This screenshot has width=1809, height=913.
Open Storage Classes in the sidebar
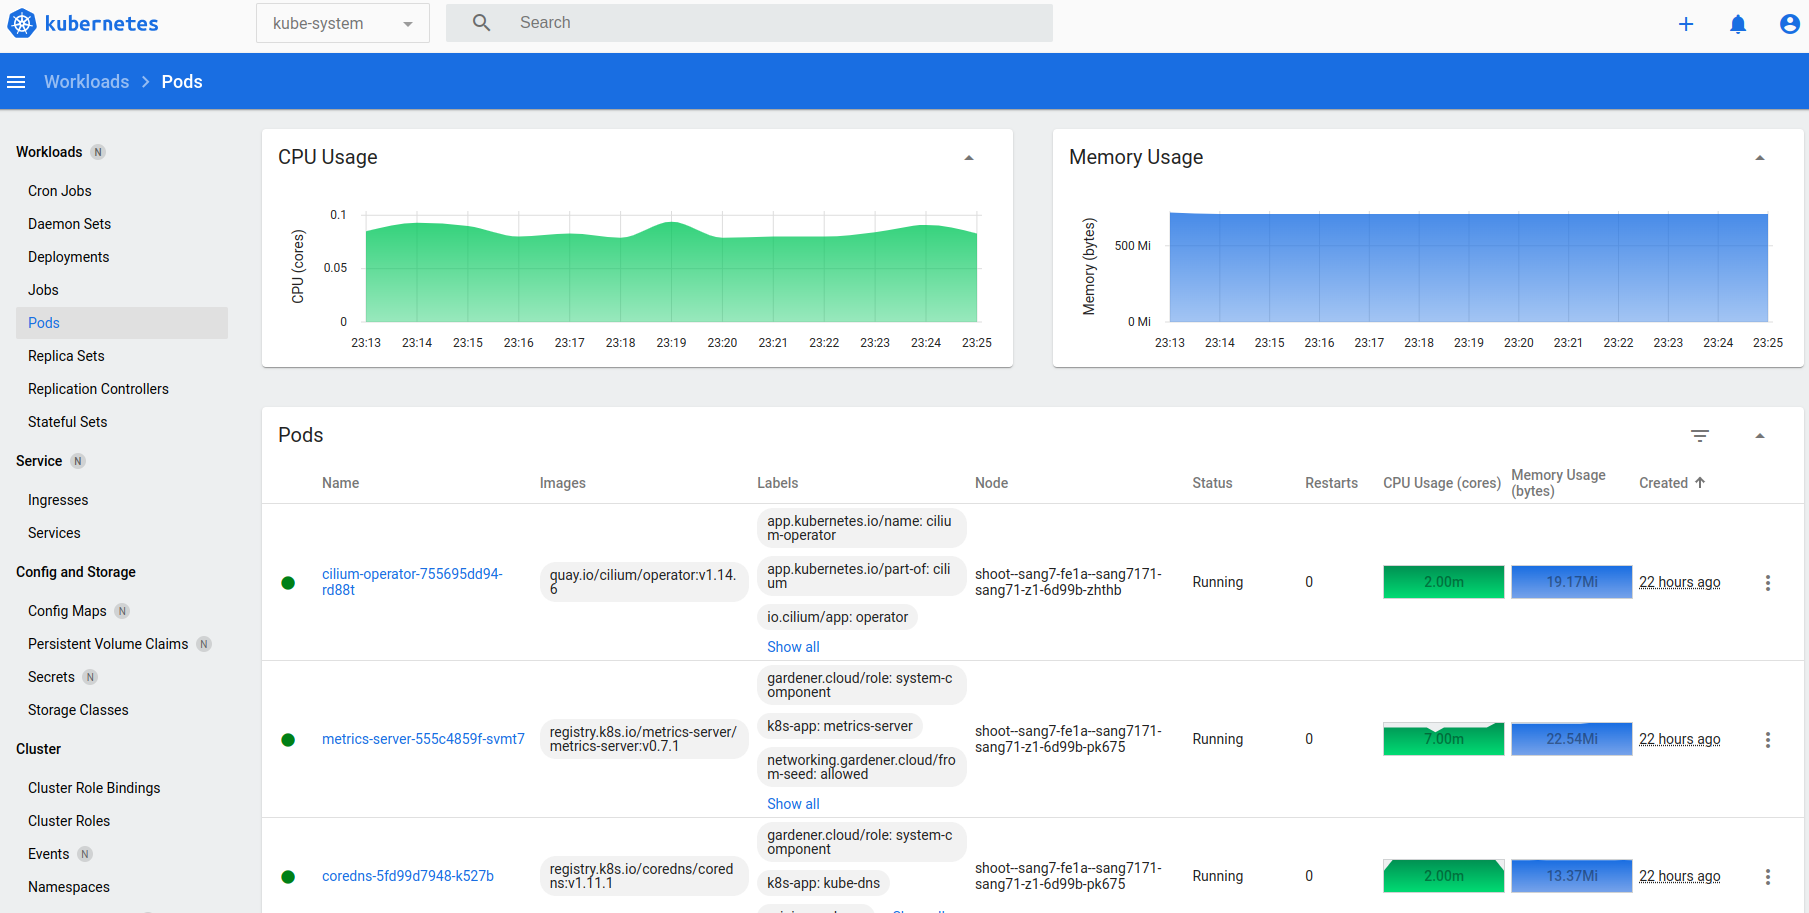tap(78, 710)
